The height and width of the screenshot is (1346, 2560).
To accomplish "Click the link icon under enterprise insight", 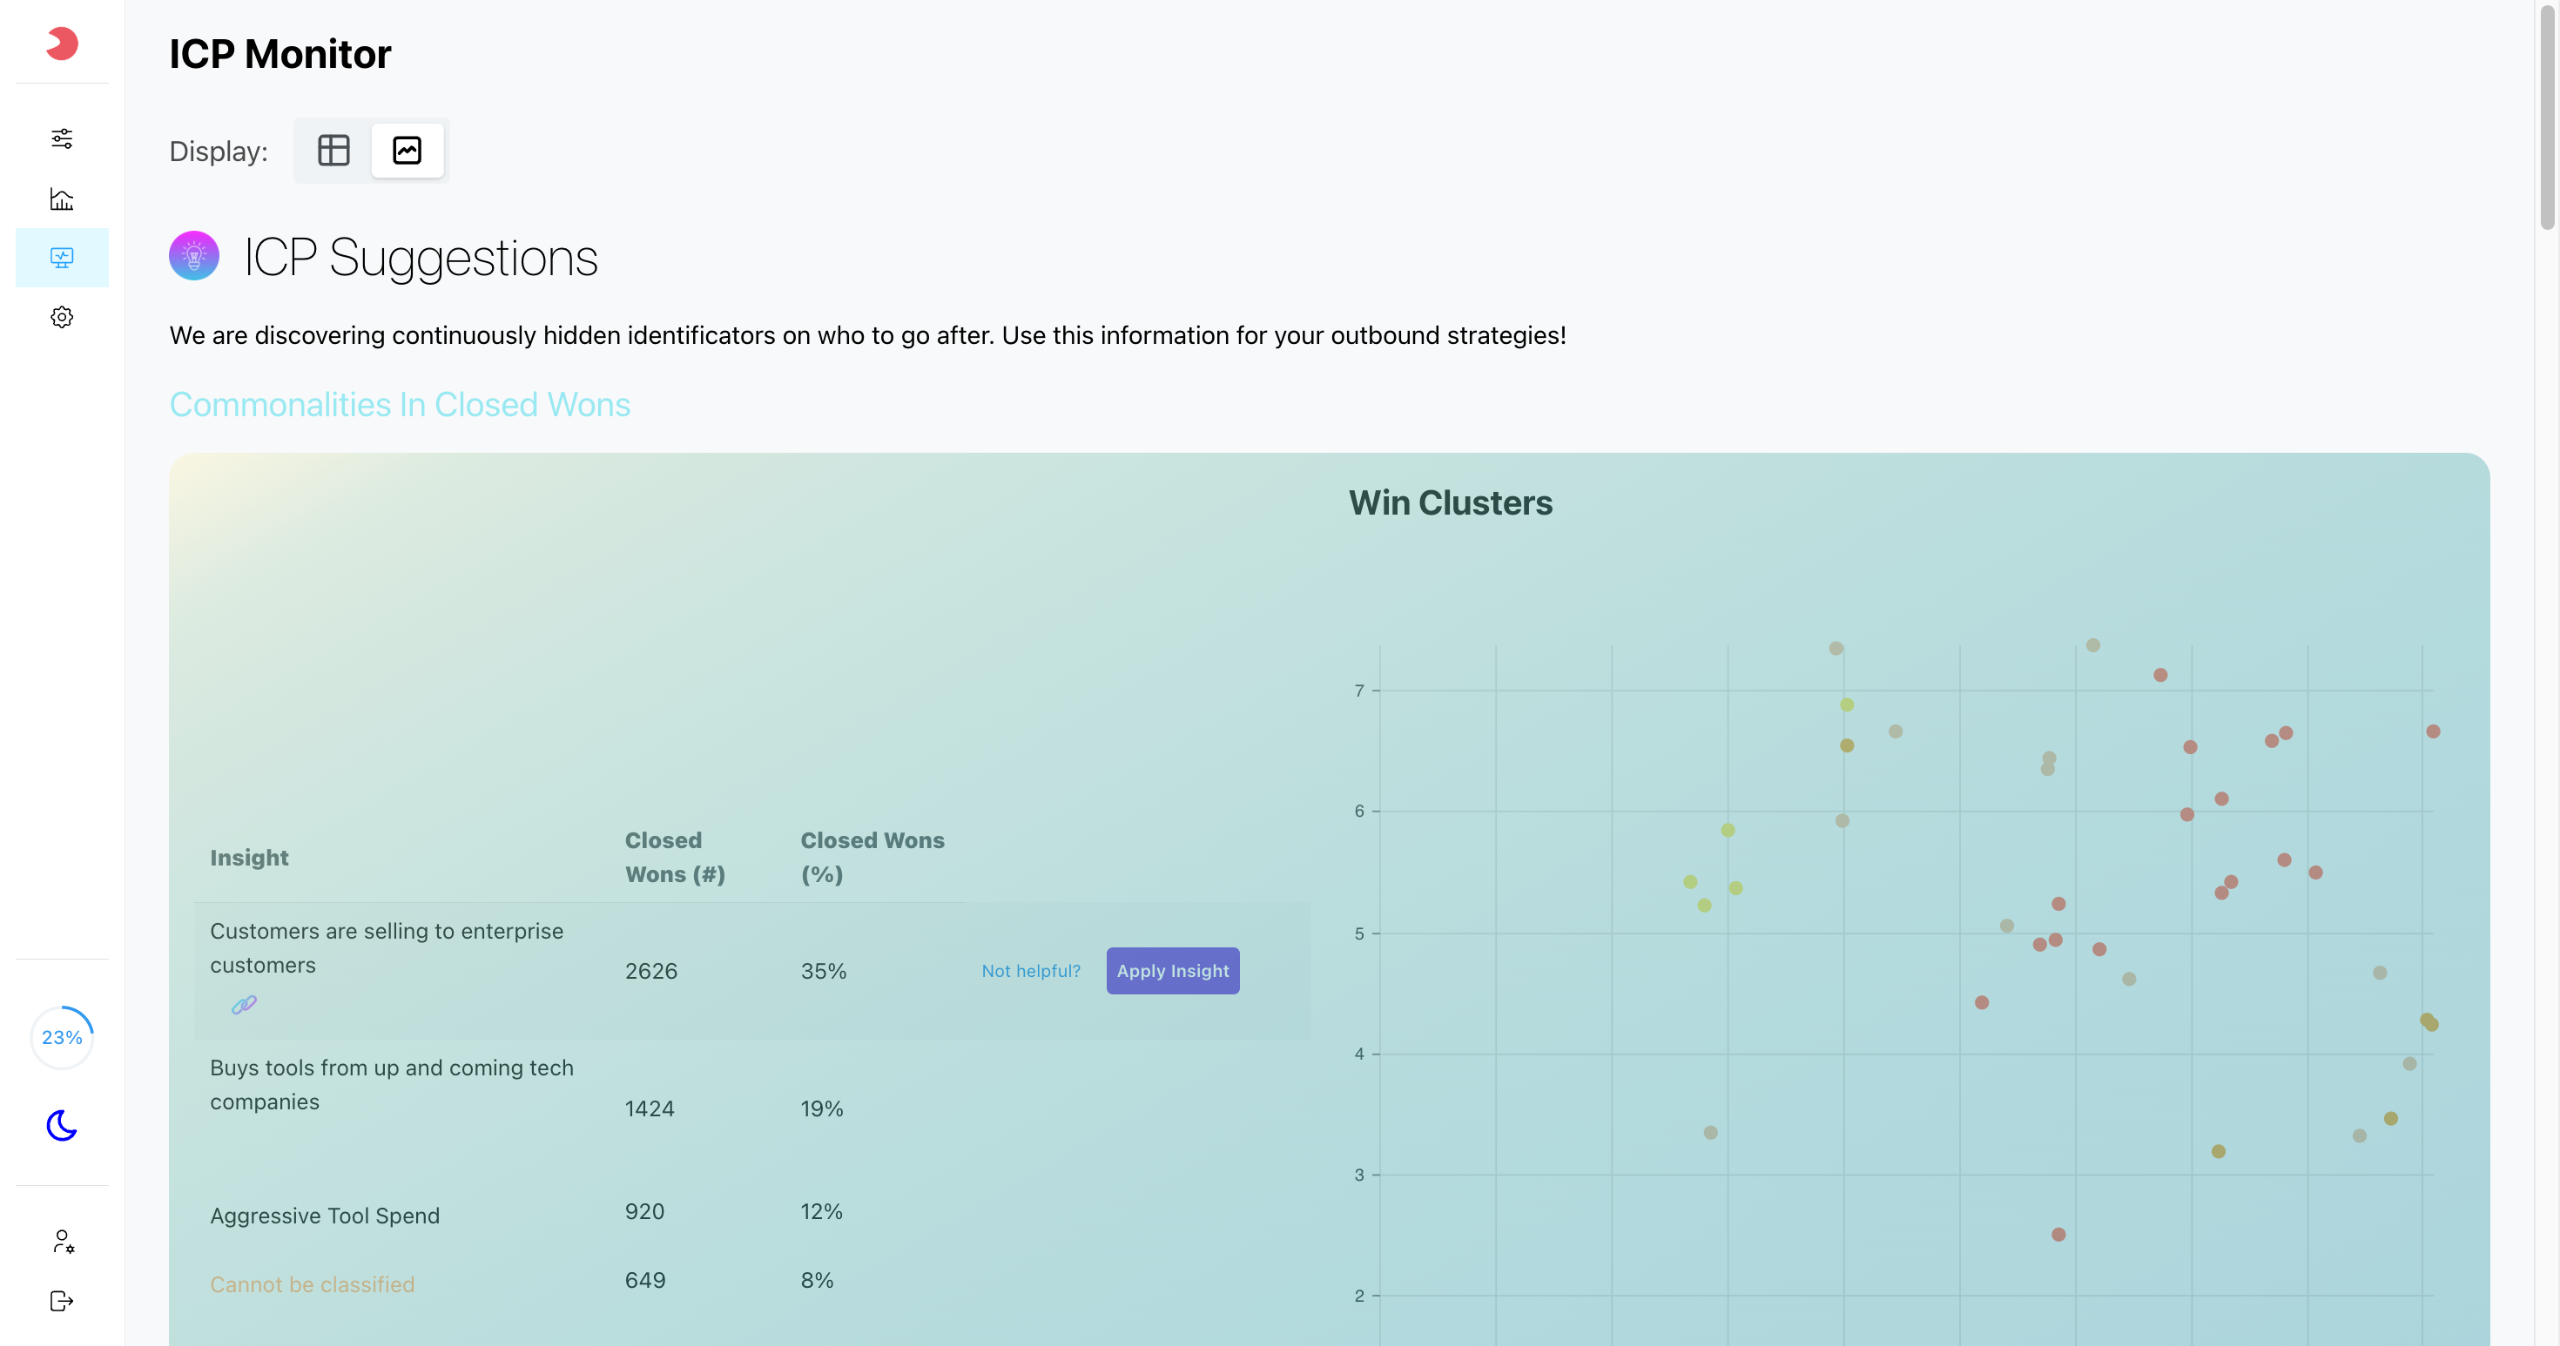I will 244,1004.
